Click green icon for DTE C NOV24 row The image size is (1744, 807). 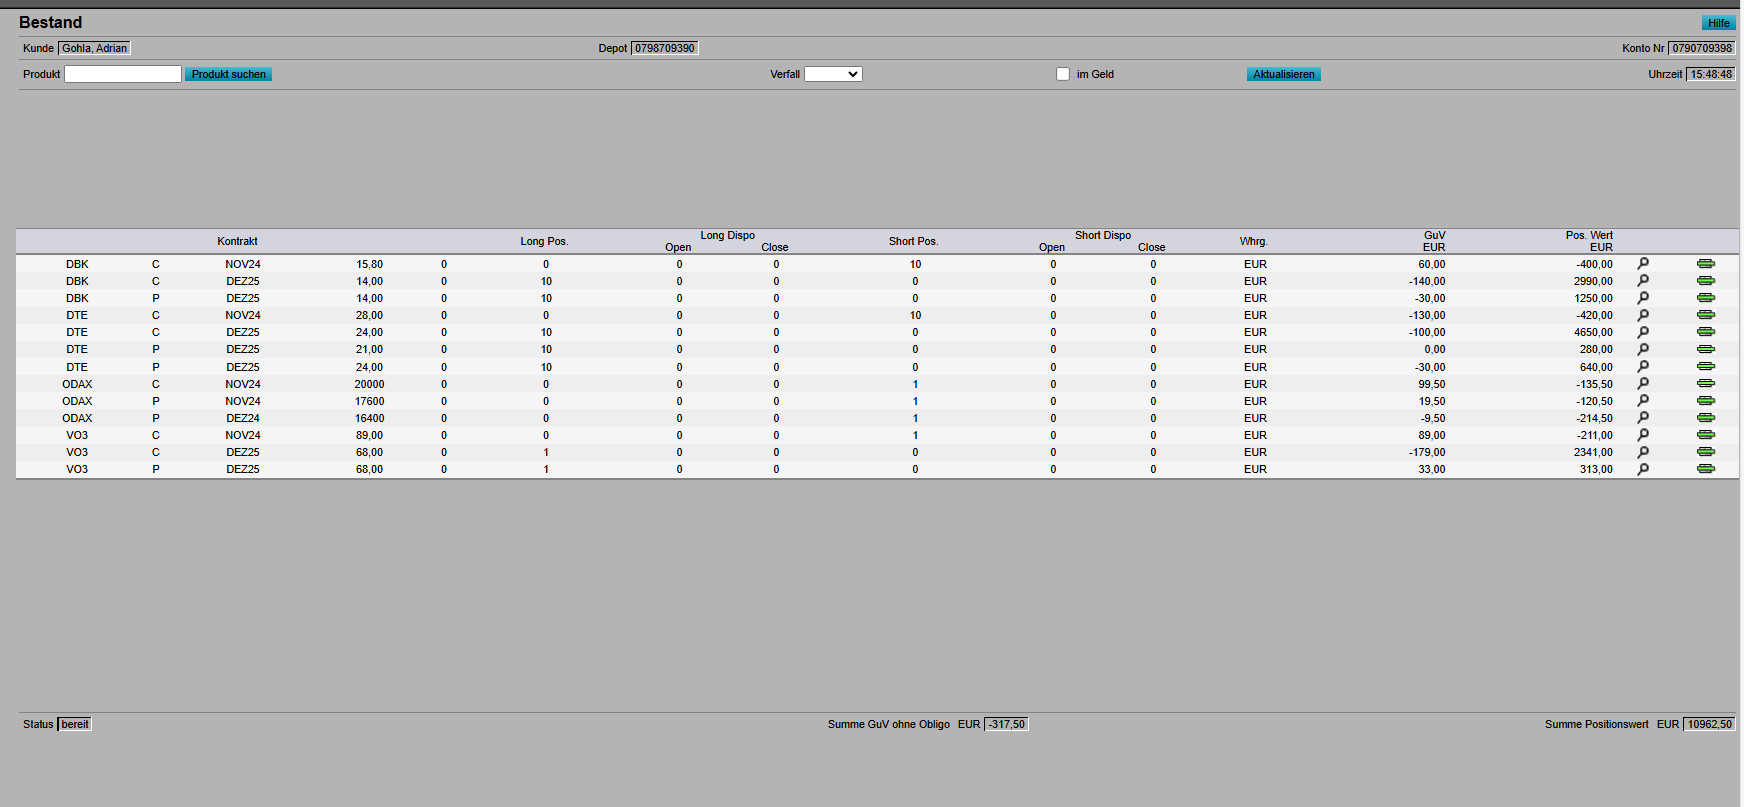(1705, 315)
